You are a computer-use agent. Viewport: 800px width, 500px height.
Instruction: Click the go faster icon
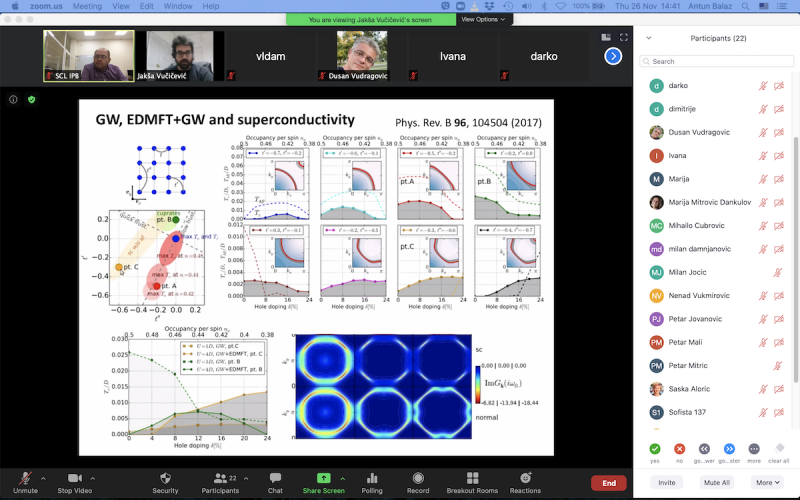click(729, 449)
